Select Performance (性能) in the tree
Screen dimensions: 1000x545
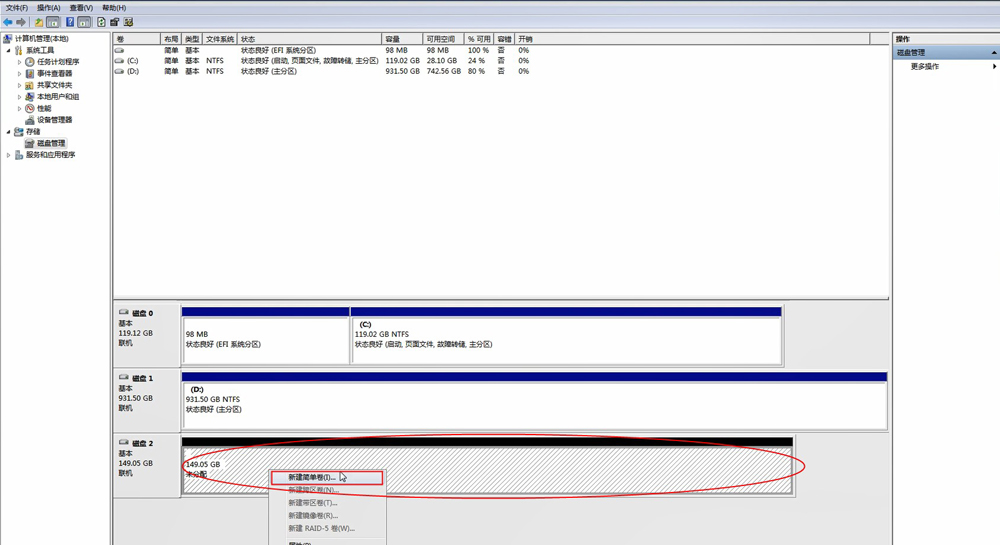[44, 108]
